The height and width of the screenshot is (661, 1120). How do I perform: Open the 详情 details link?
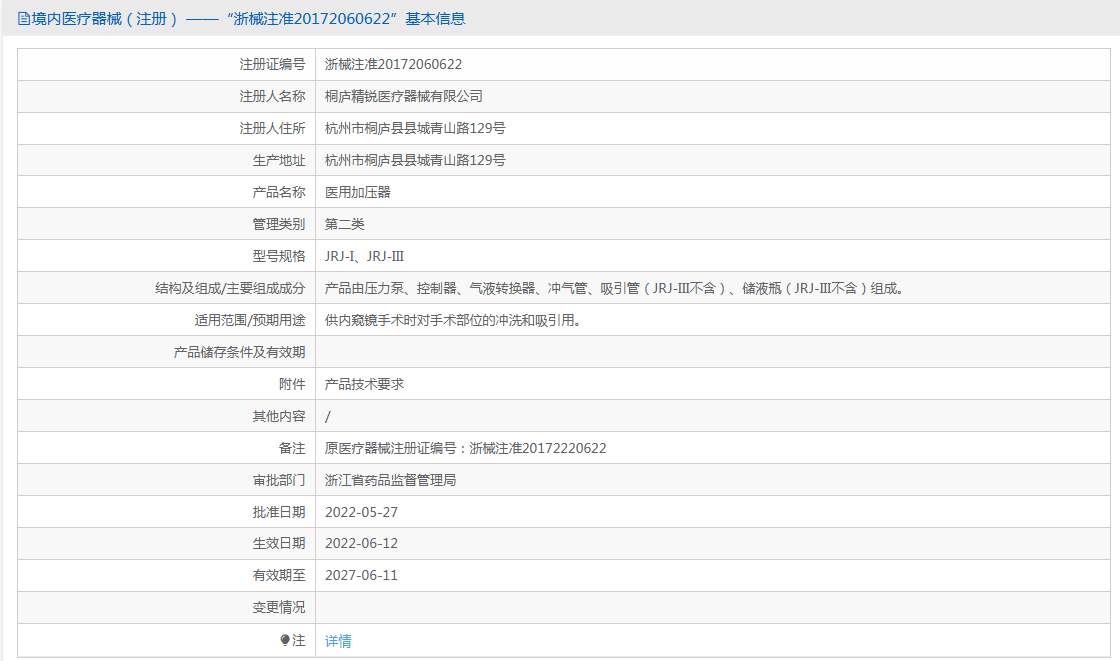[338, 641]
